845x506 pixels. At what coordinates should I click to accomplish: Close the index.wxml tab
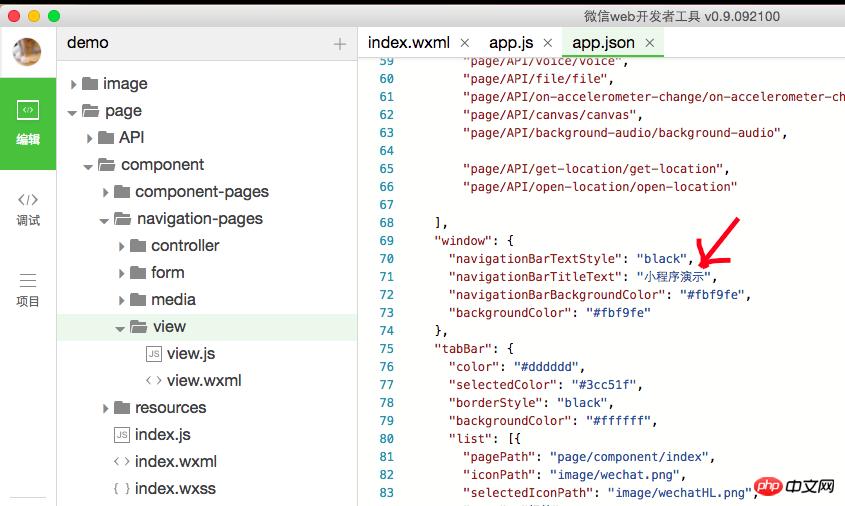[464, 43]
